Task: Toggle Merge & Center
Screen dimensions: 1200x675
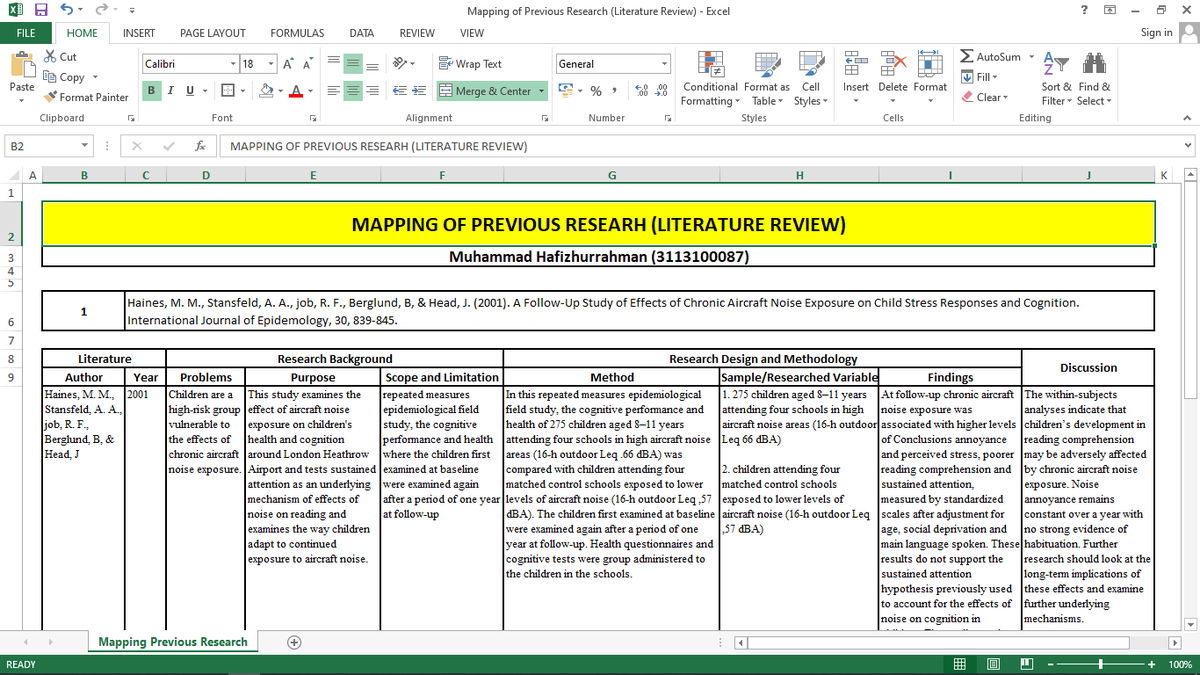Action: click(x=486, y=91)
